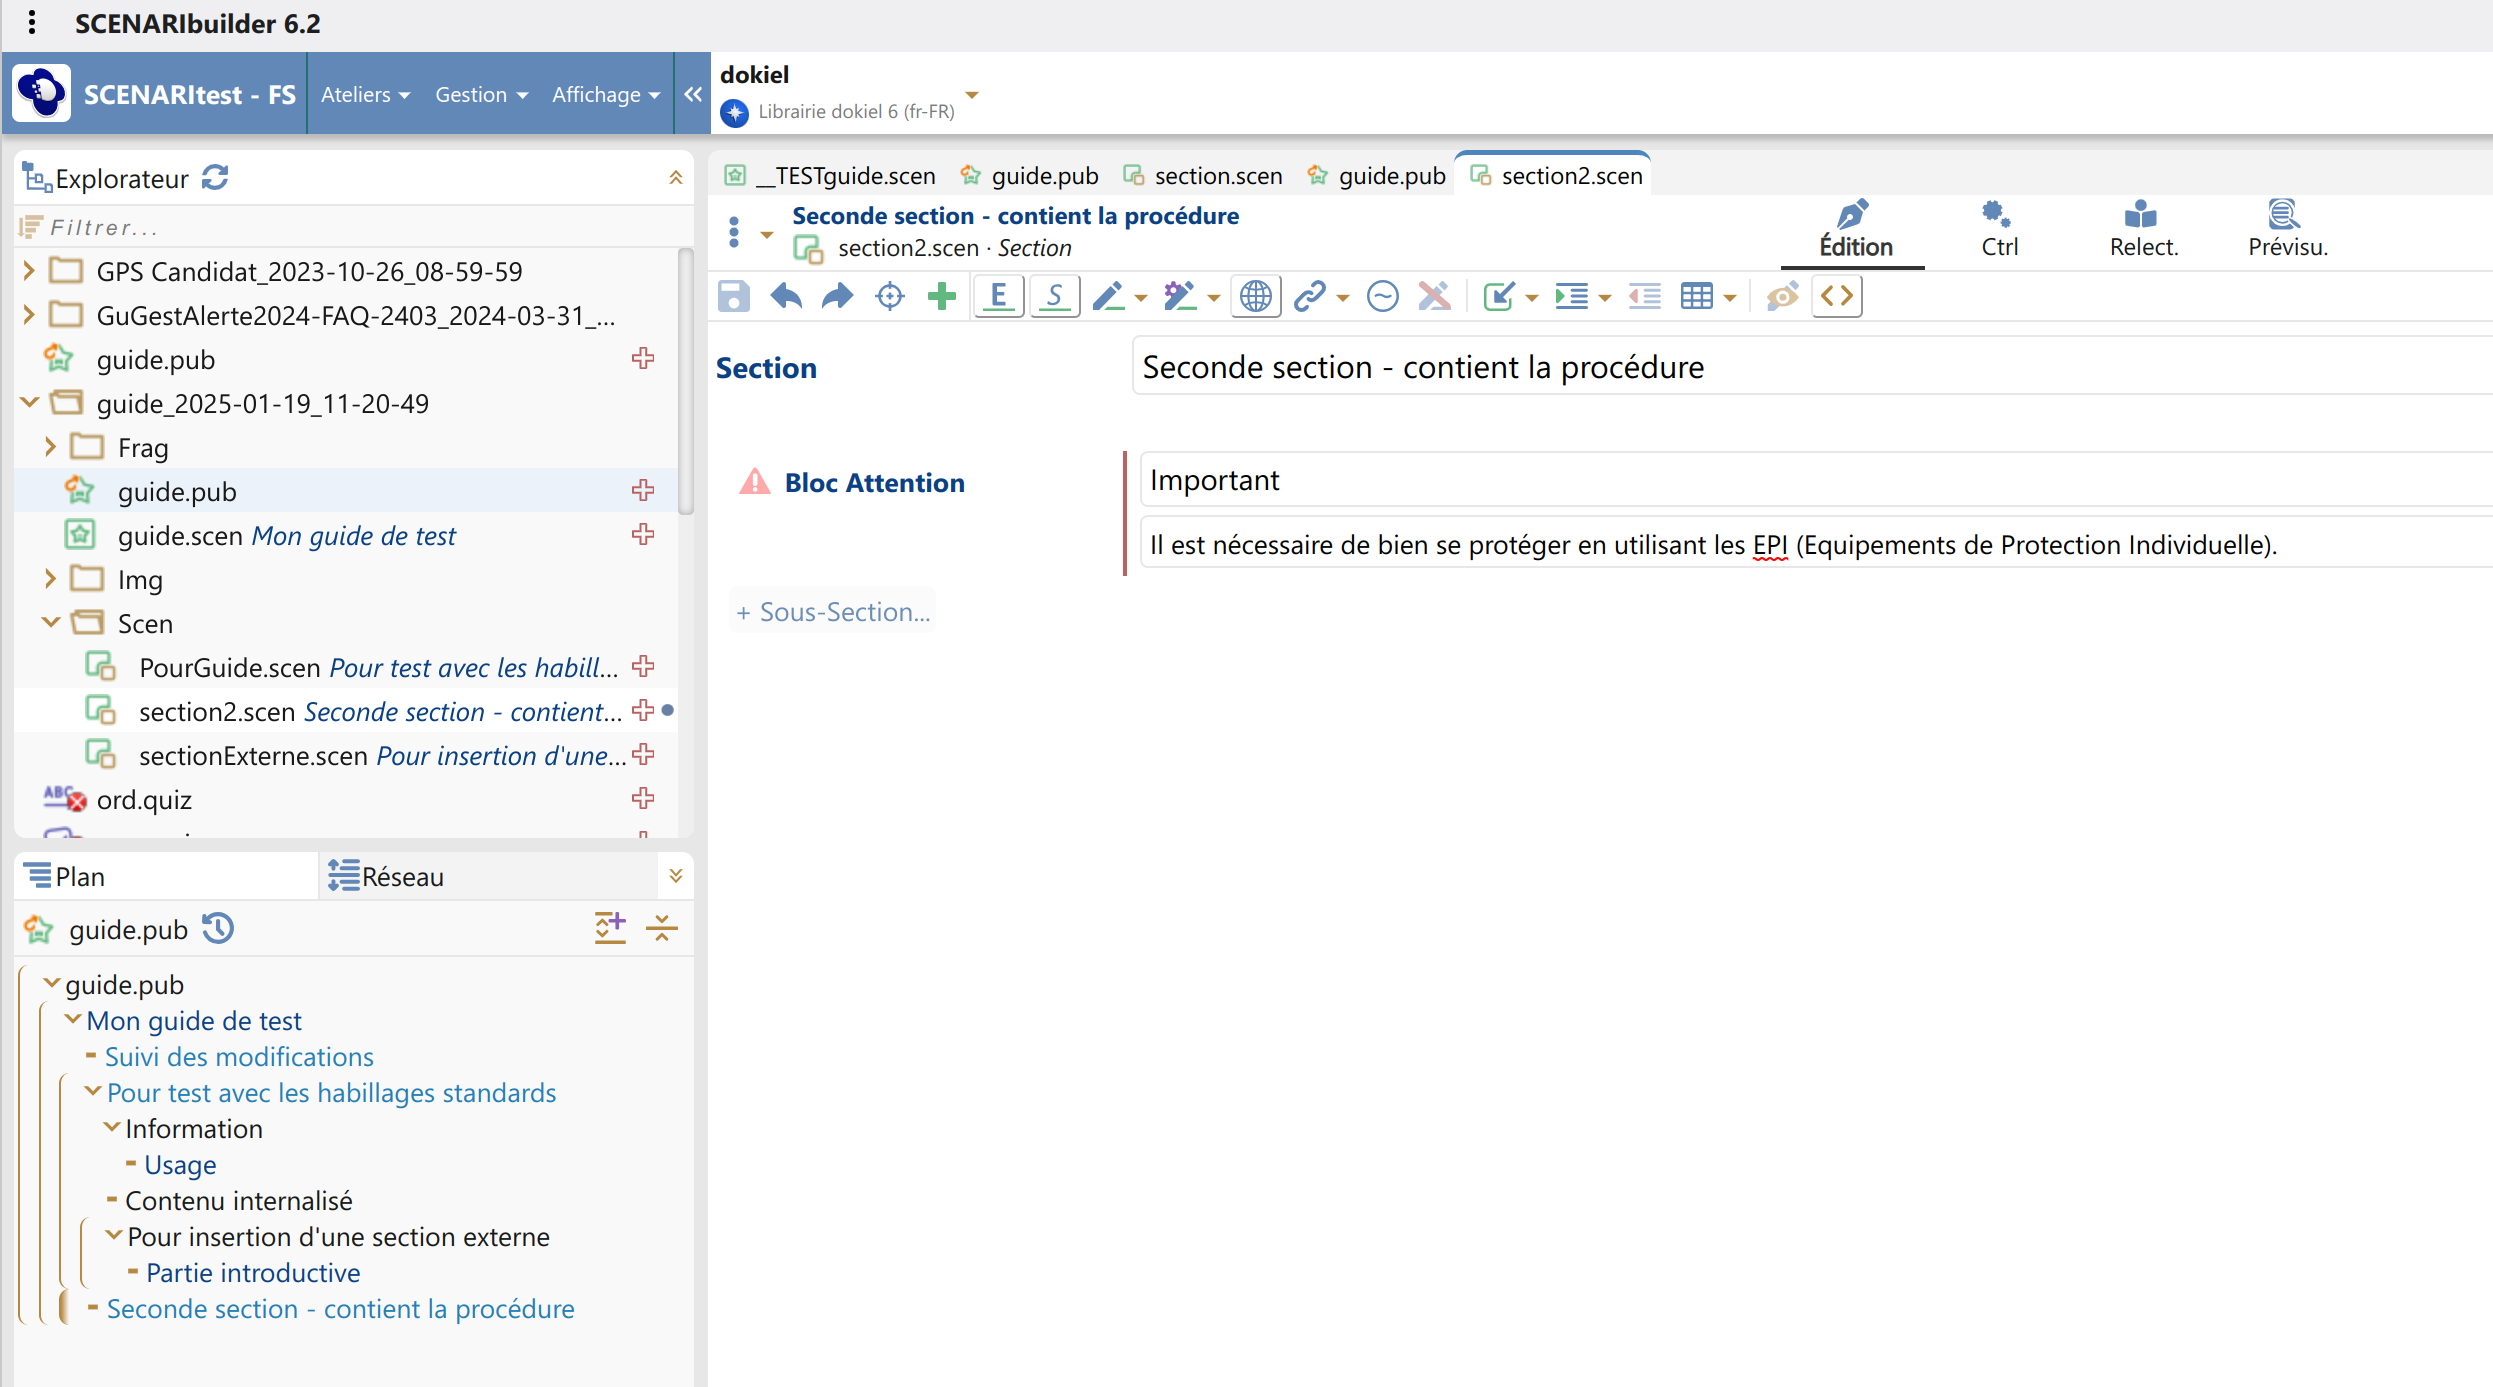The height and width of the screenshot is (1387, 2493).
Task: Open Seconde section plan entry
Action: tap(340, 1309)
